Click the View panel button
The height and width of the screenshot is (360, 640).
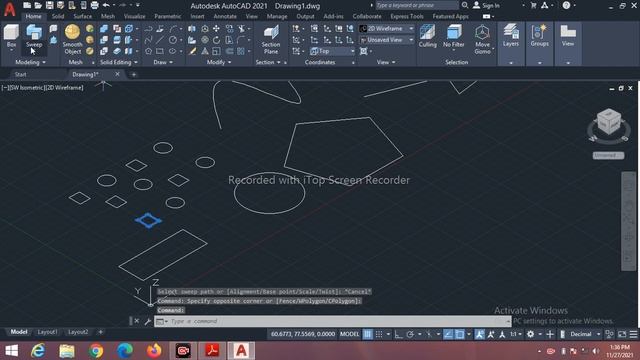click(568, 36)
